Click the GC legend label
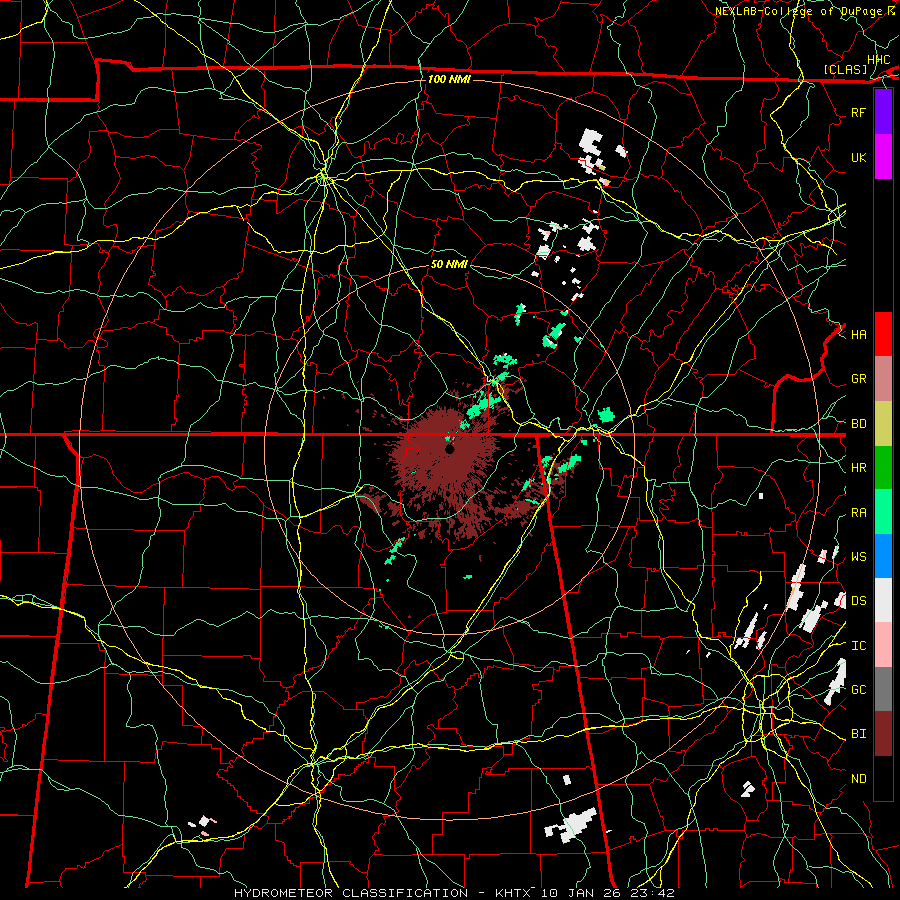Viewport: 900px width, 900px height. point(858,689)
